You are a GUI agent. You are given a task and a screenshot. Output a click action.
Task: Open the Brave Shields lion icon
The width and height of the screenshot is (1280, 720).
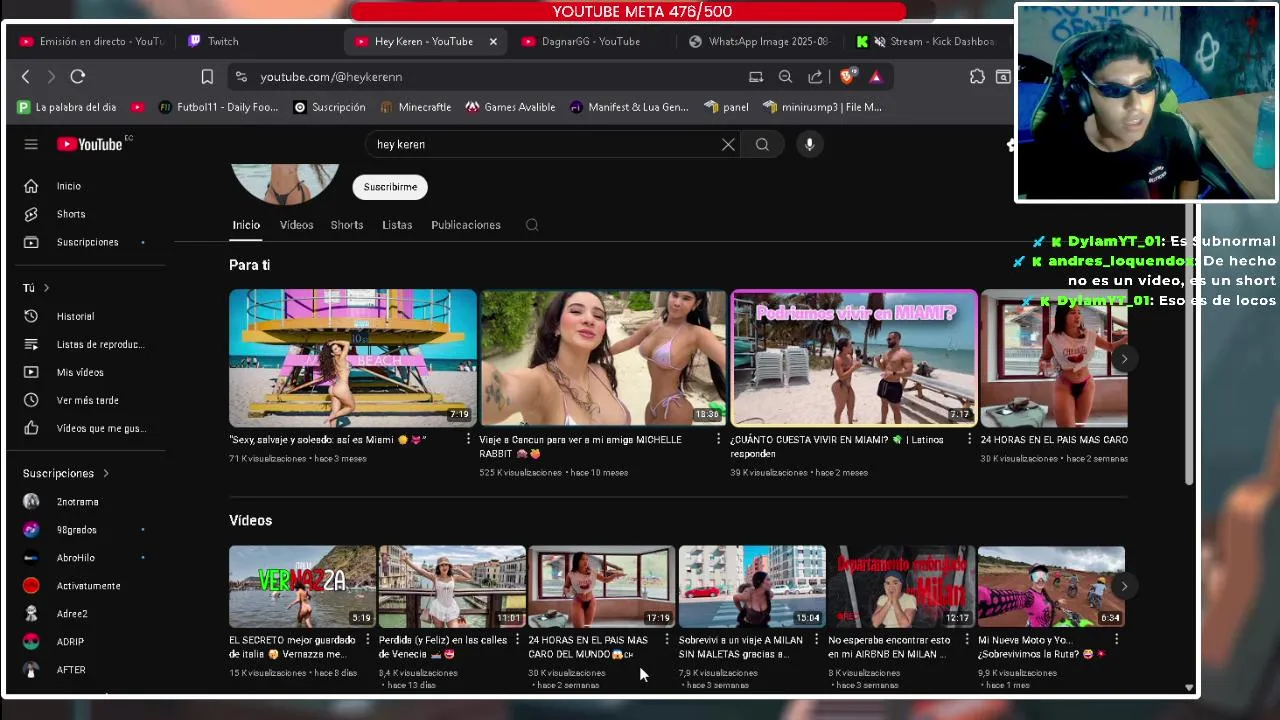tap(848, 76)
